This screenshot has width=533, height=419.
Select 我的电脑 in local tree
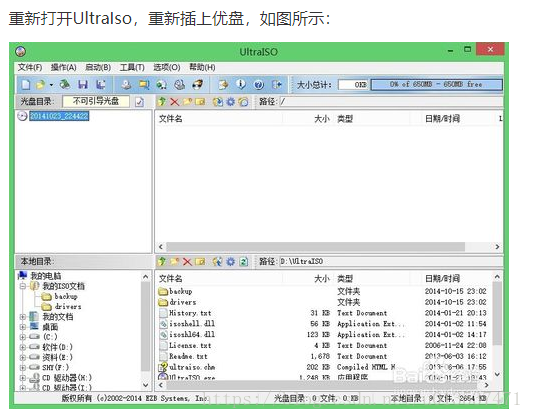point(46,276)
